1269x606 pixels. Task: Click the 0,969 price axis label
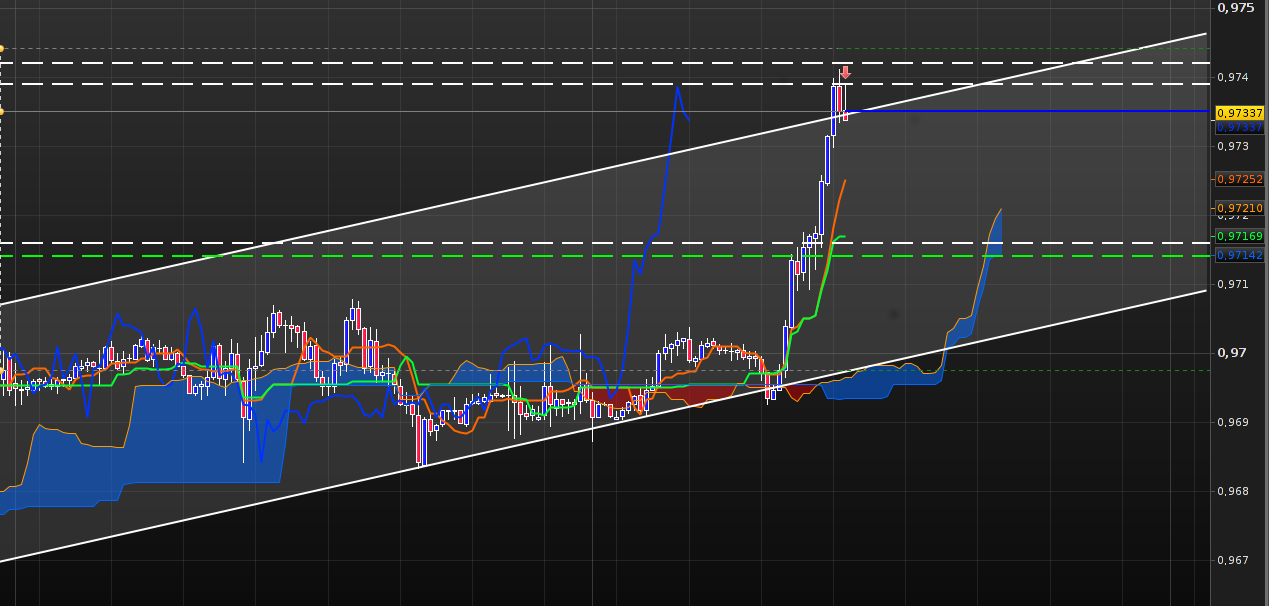pos(1235,422)
